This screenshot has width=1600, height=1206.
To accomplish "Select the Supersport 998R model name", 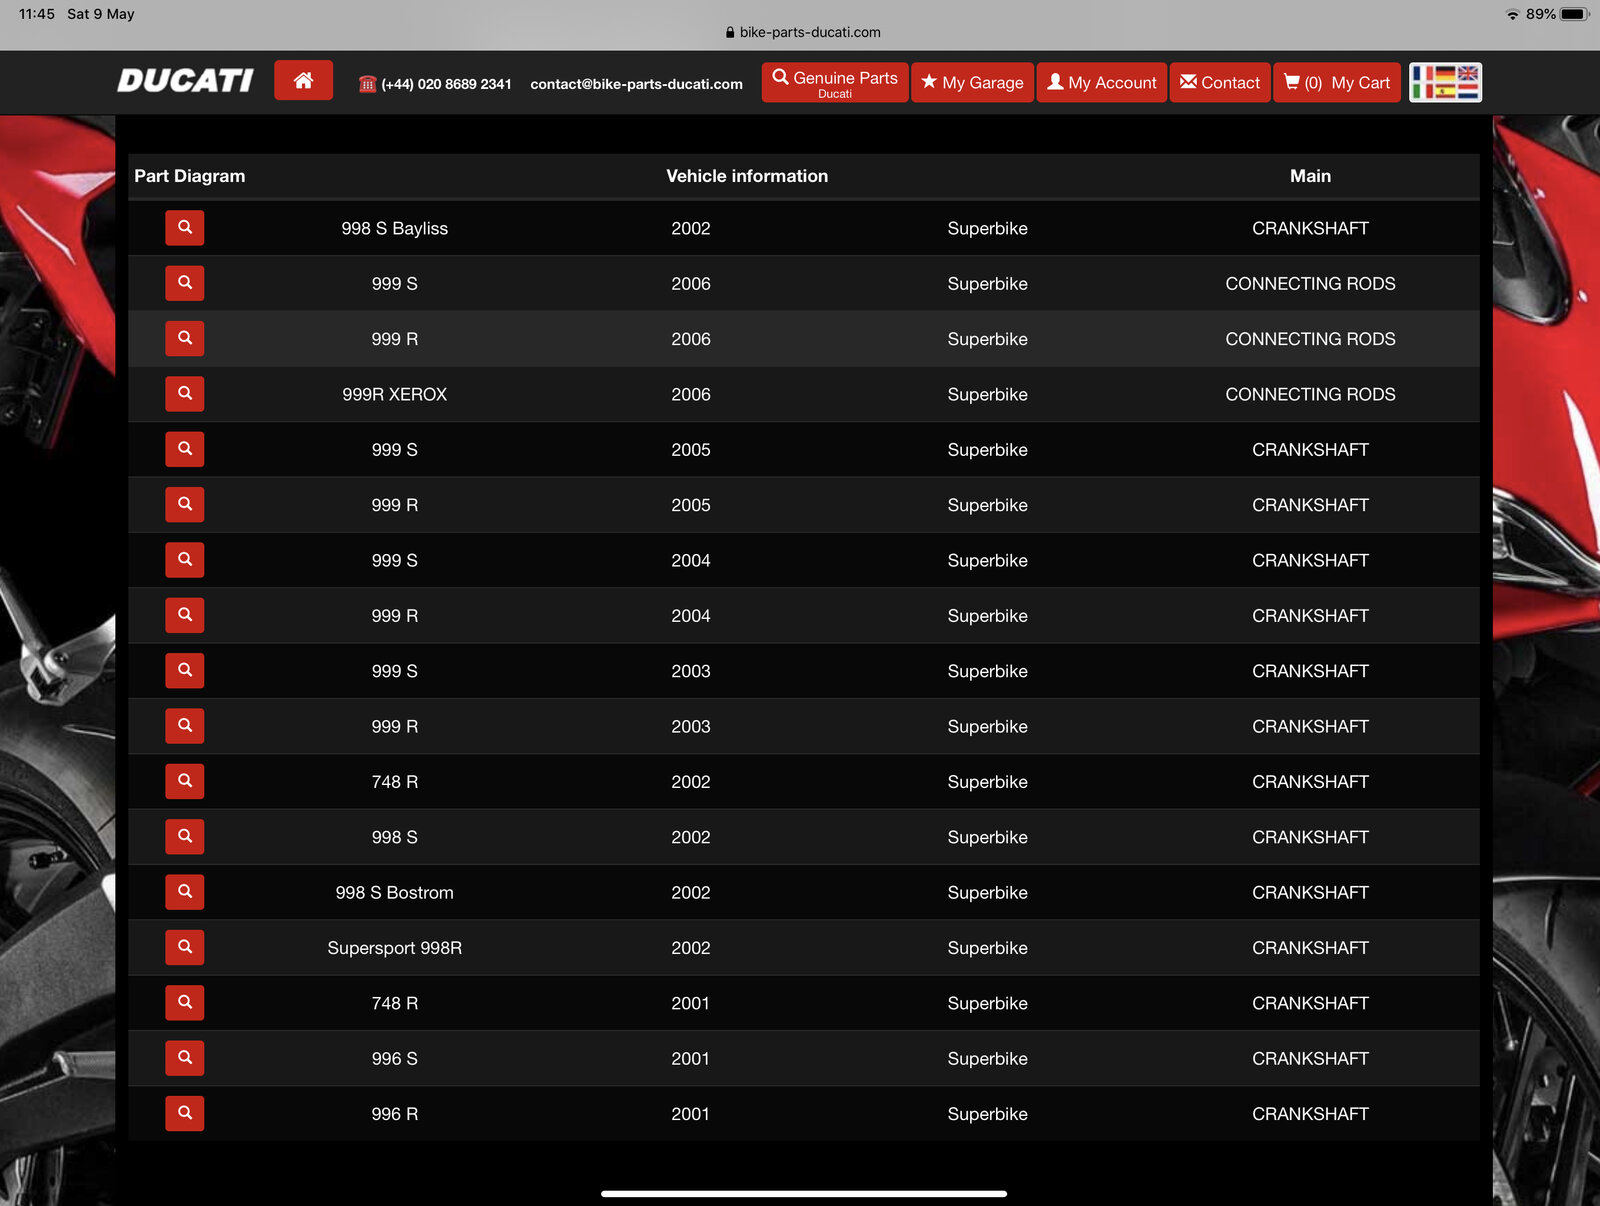I will point(394,947).
